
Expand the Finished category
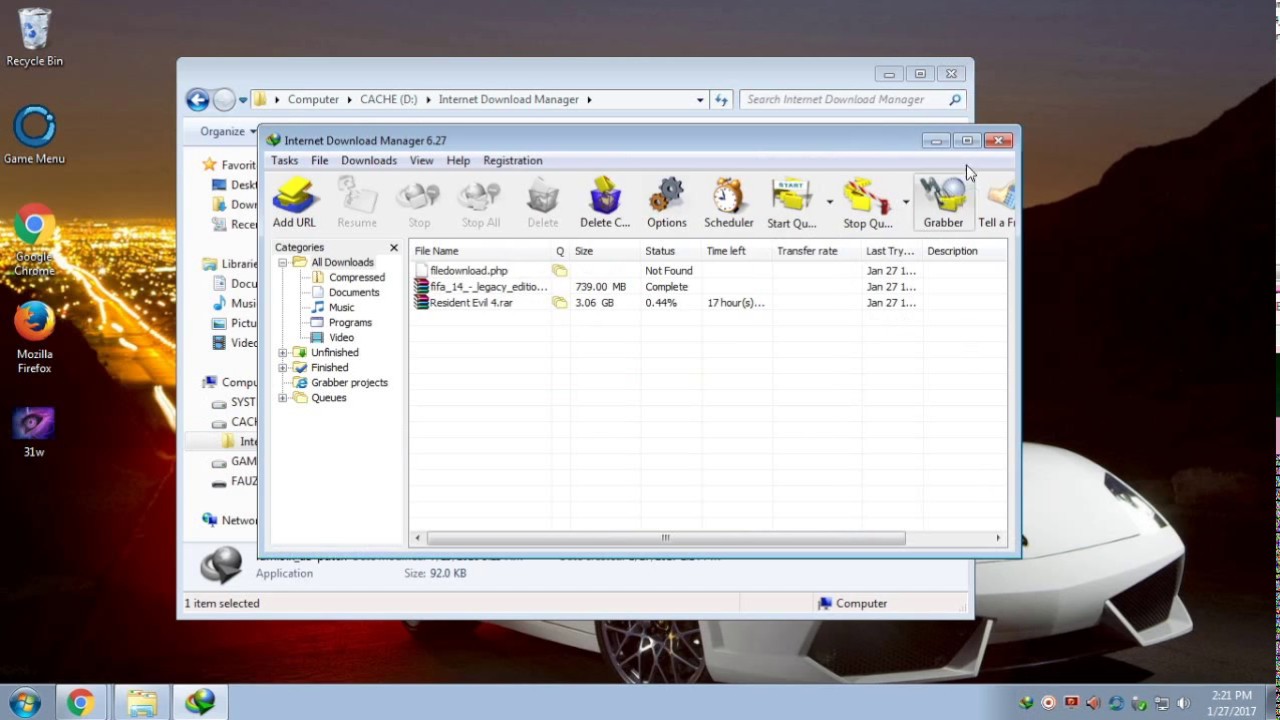283,367
